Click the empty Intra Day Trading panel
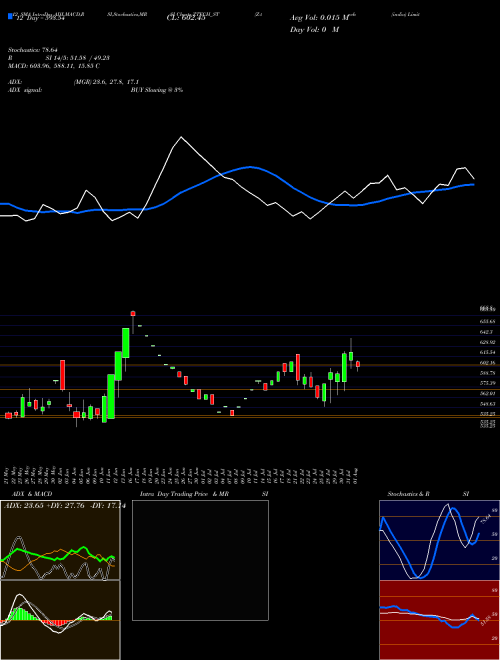This screenshot has width=500, height=660. click(200, 560)
